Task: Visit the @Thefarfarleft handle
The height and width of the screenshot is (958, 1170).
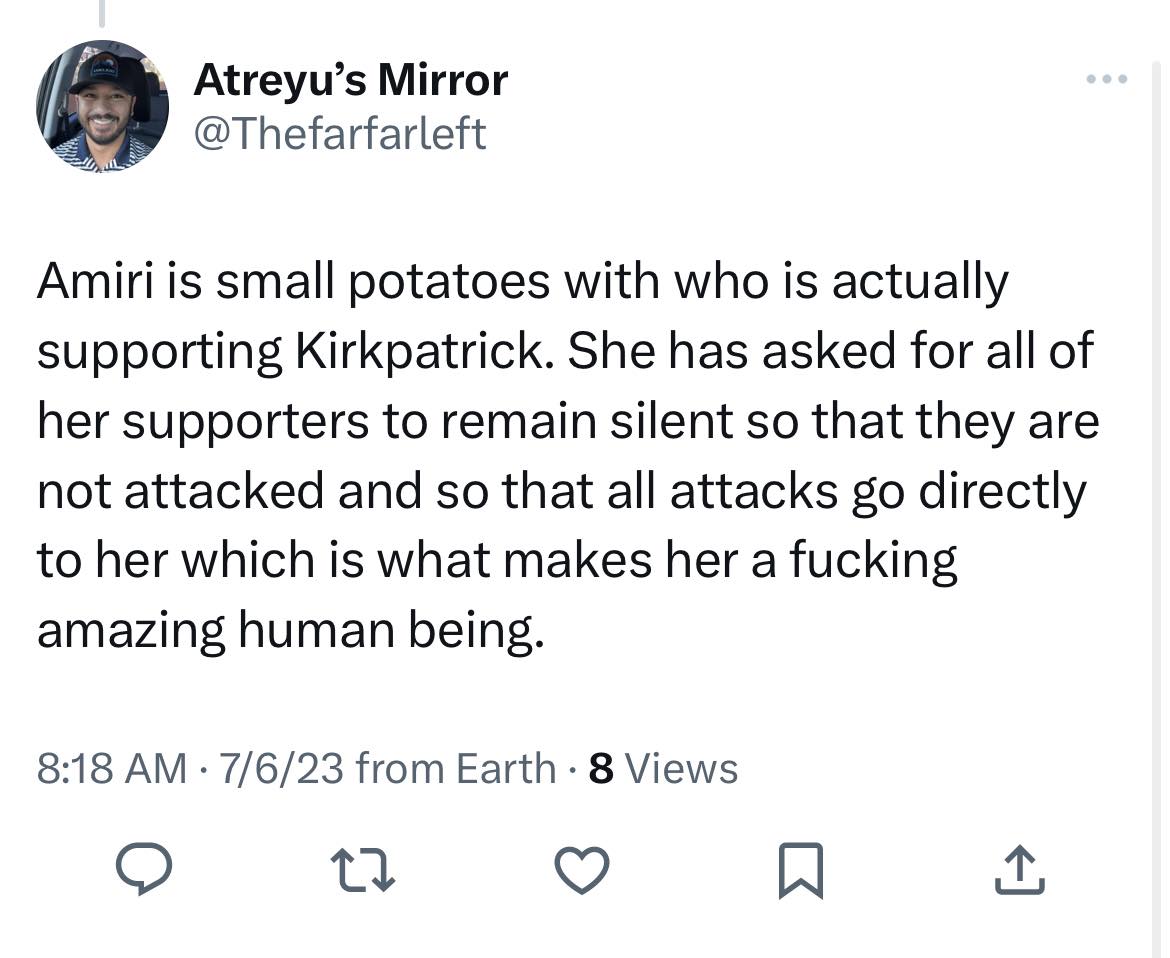Action: [339, 131]
